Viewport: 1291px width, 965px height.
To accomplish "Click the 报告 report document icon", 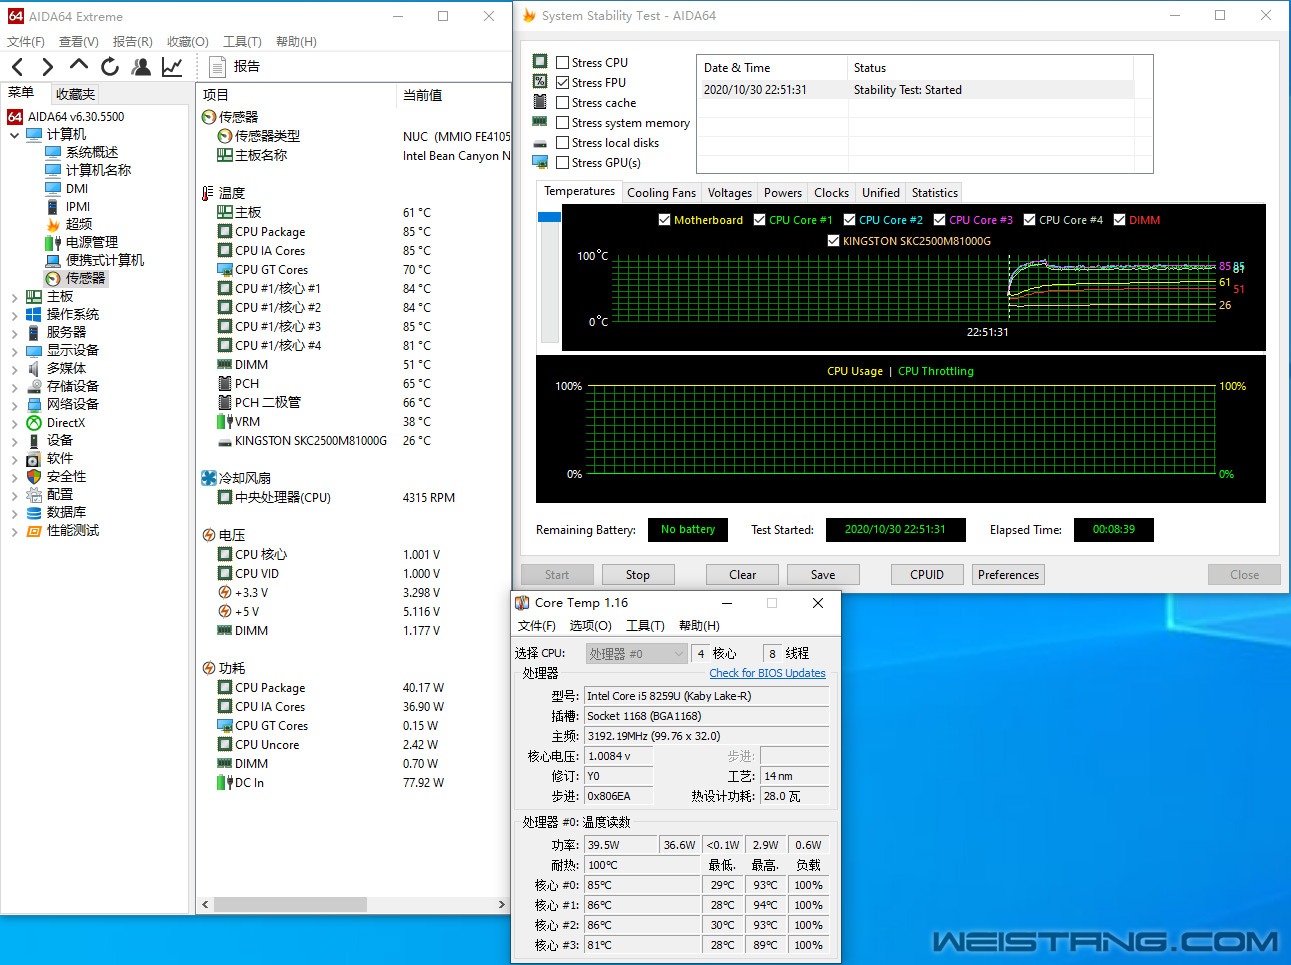I will pyautogui.click(x=217, y=67).
